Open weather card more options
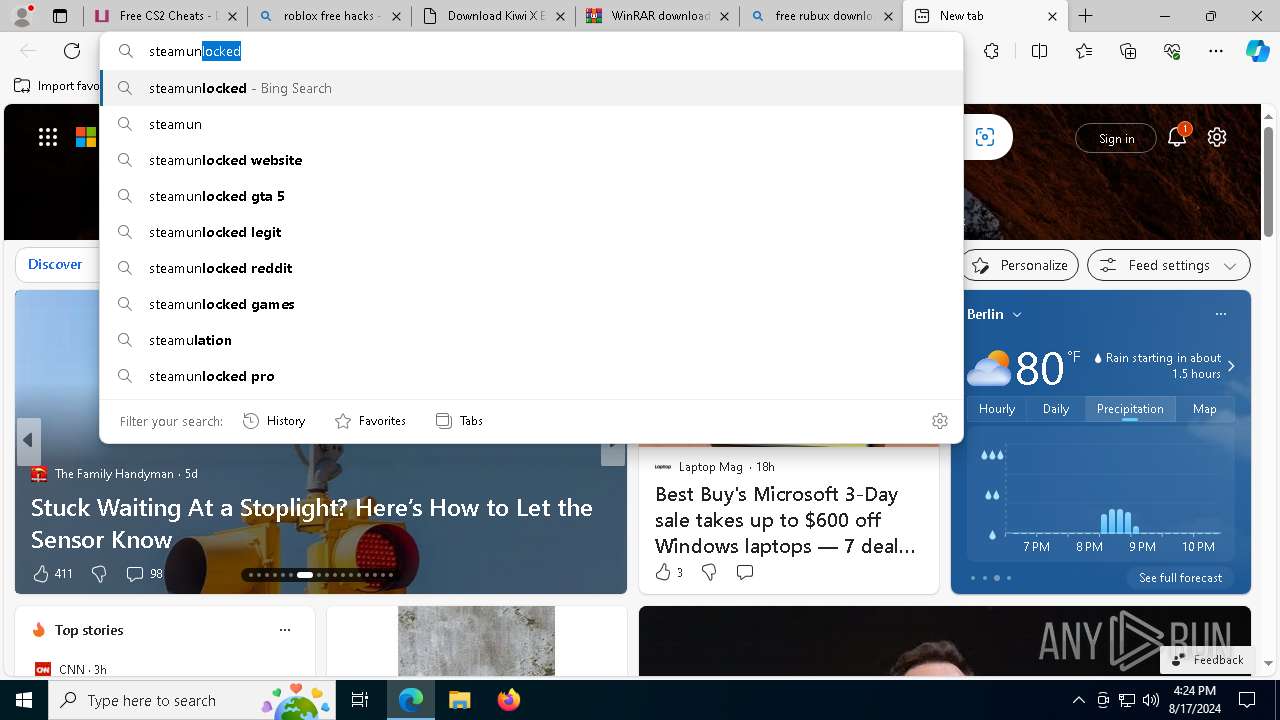The height and width of the screenshot is (720, 1280). coord(1220,314)
